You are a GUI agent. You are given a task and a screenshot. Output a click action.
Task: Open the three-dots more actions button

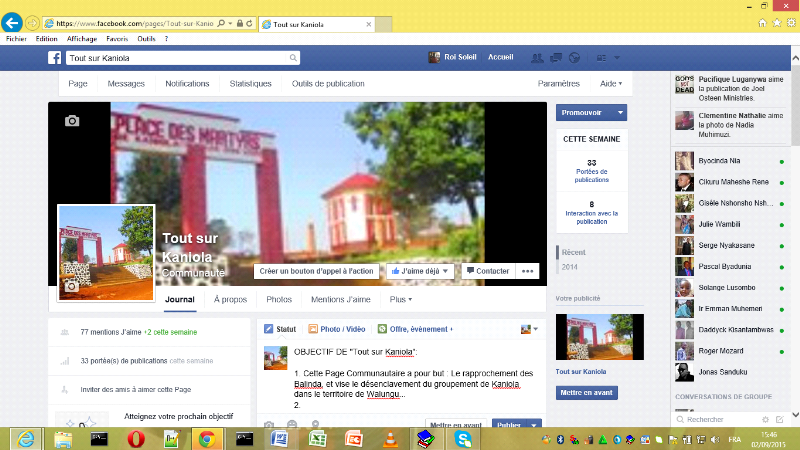pyautogui.click(x=528, y=271)
